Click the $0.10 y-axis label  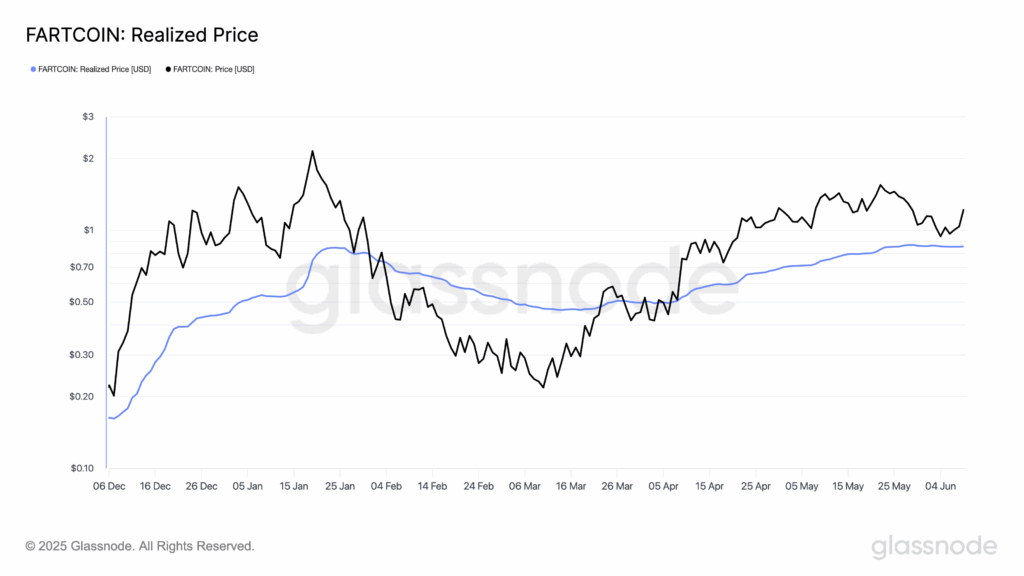82,468
